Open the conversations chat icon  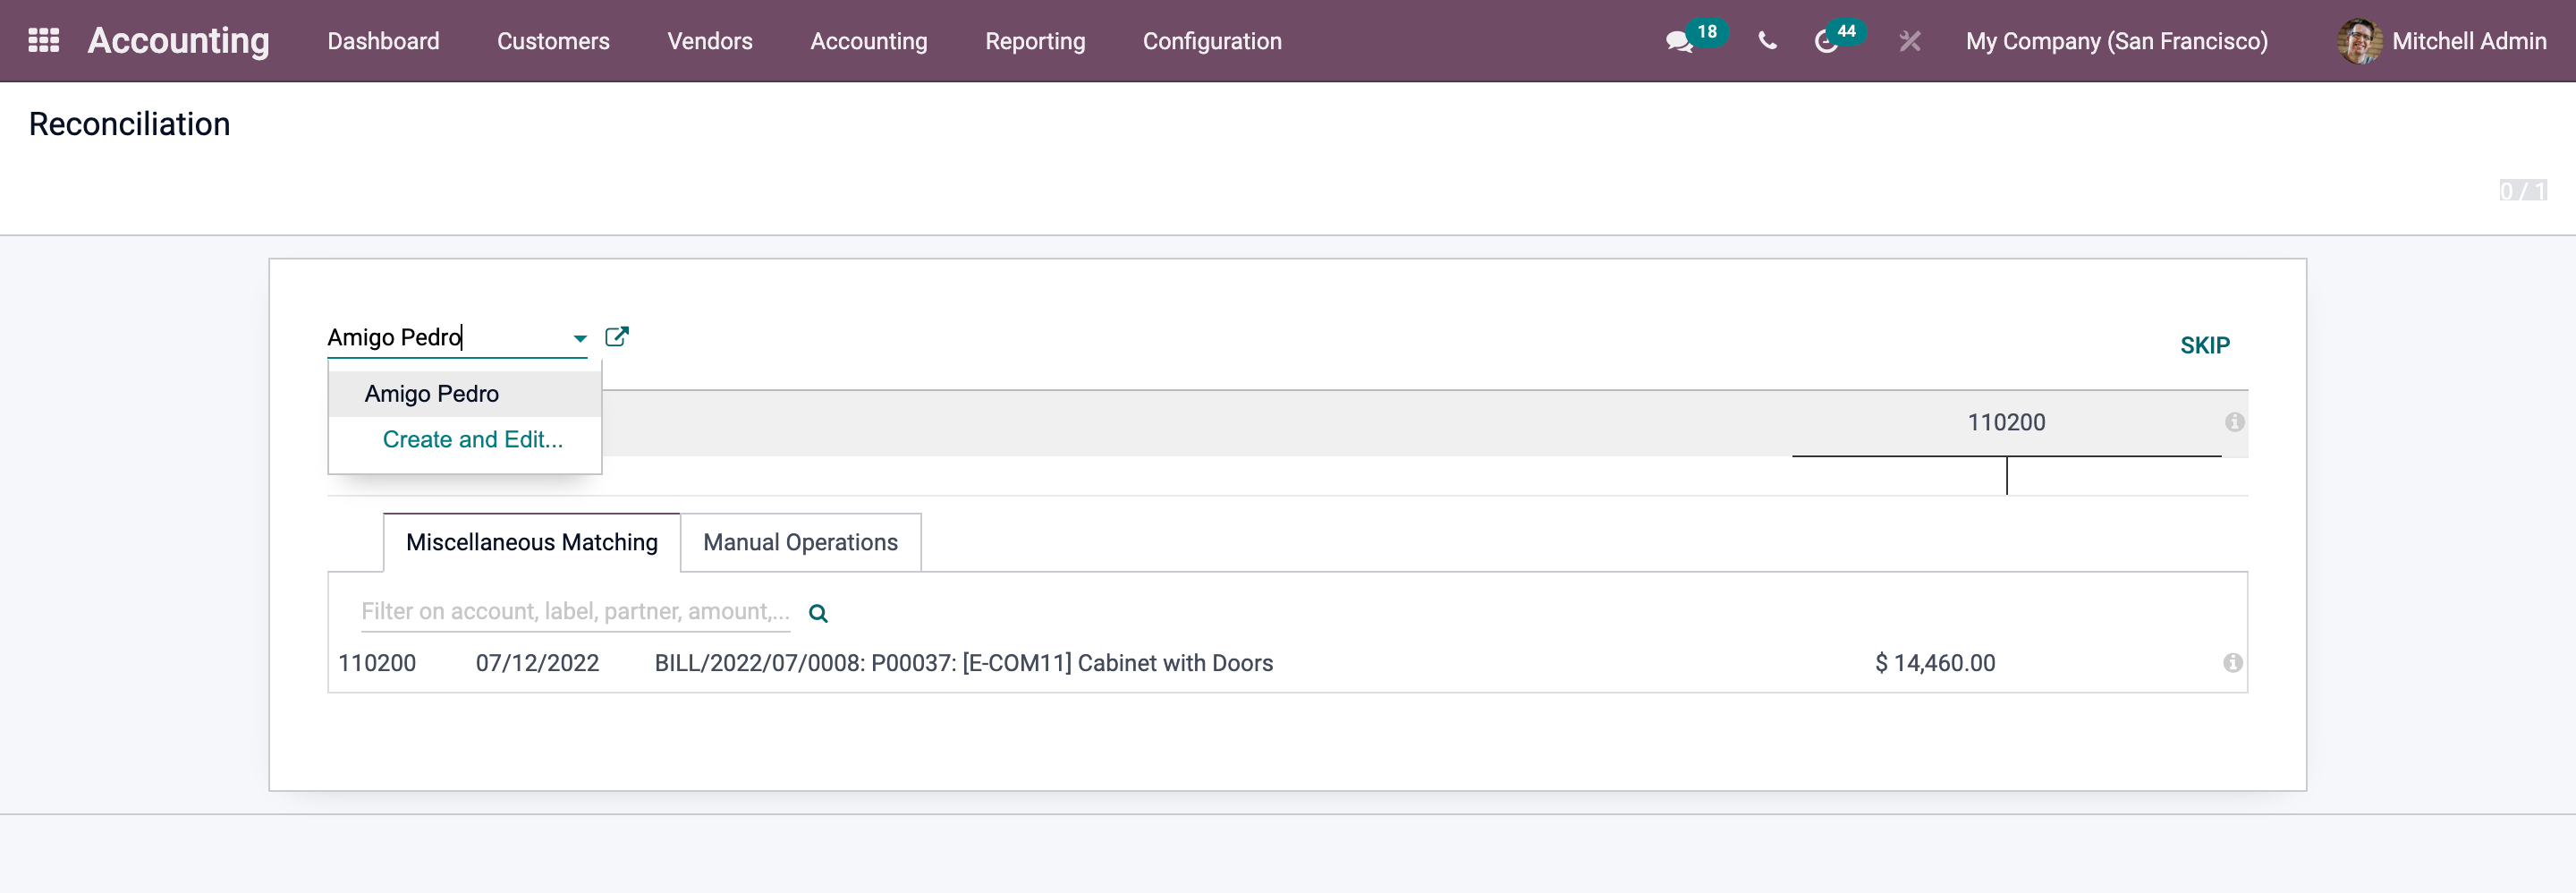pyautogui.click(x=1678, y=42)
